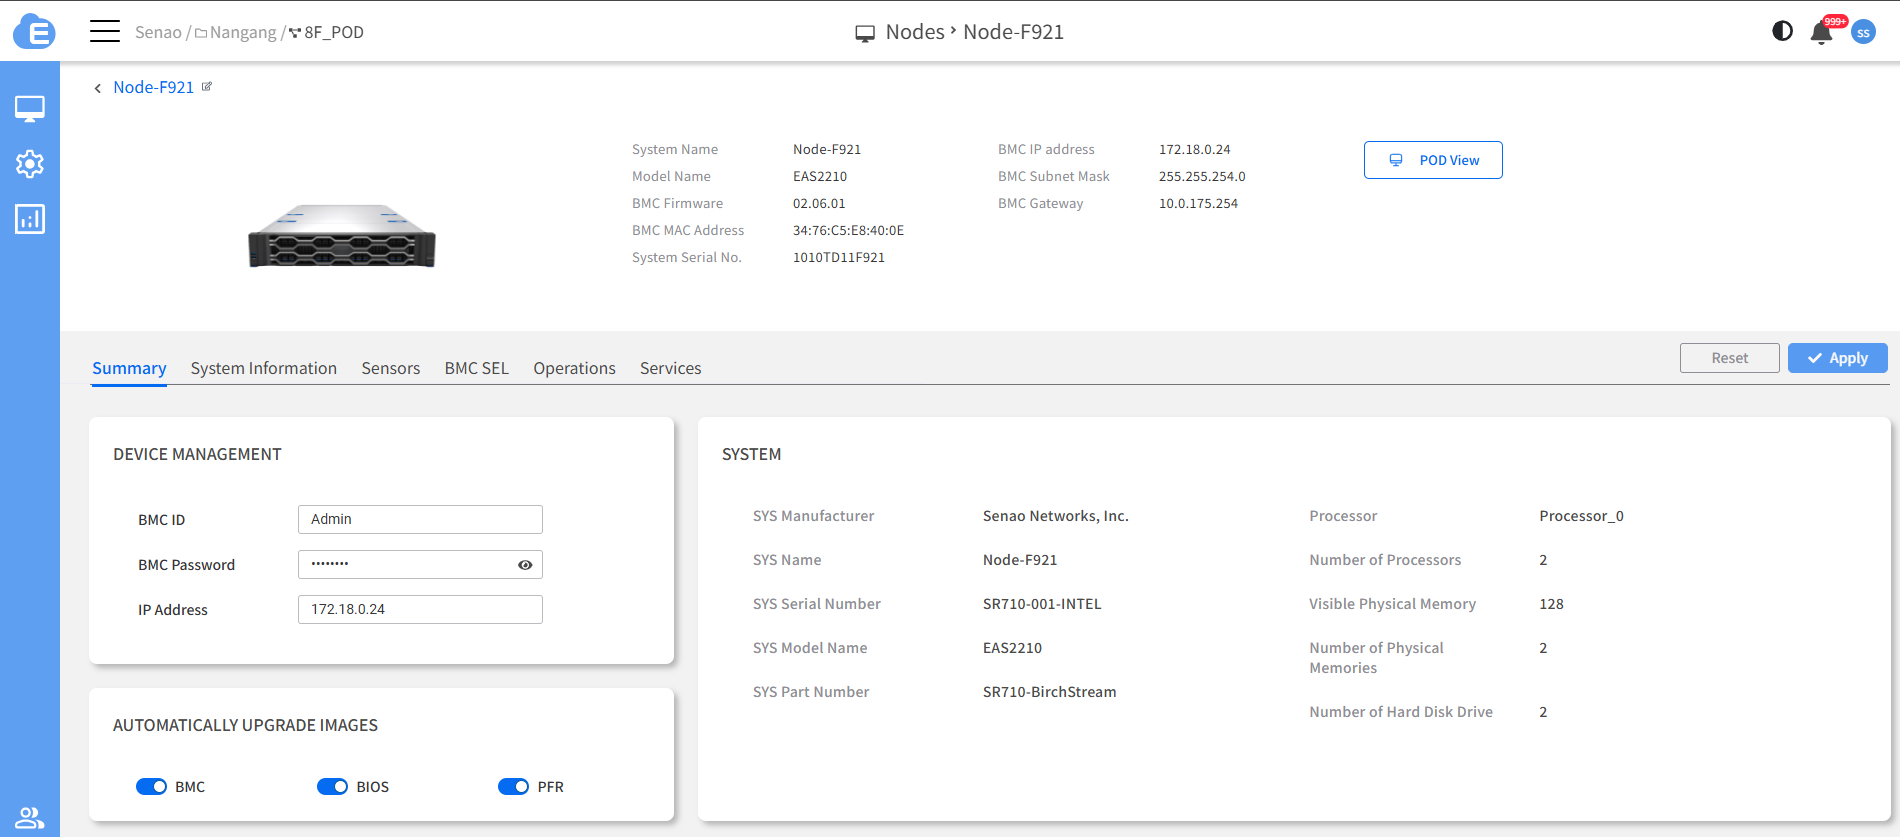
Task: Click the server device thumbnail image
Action: point(342,237)
